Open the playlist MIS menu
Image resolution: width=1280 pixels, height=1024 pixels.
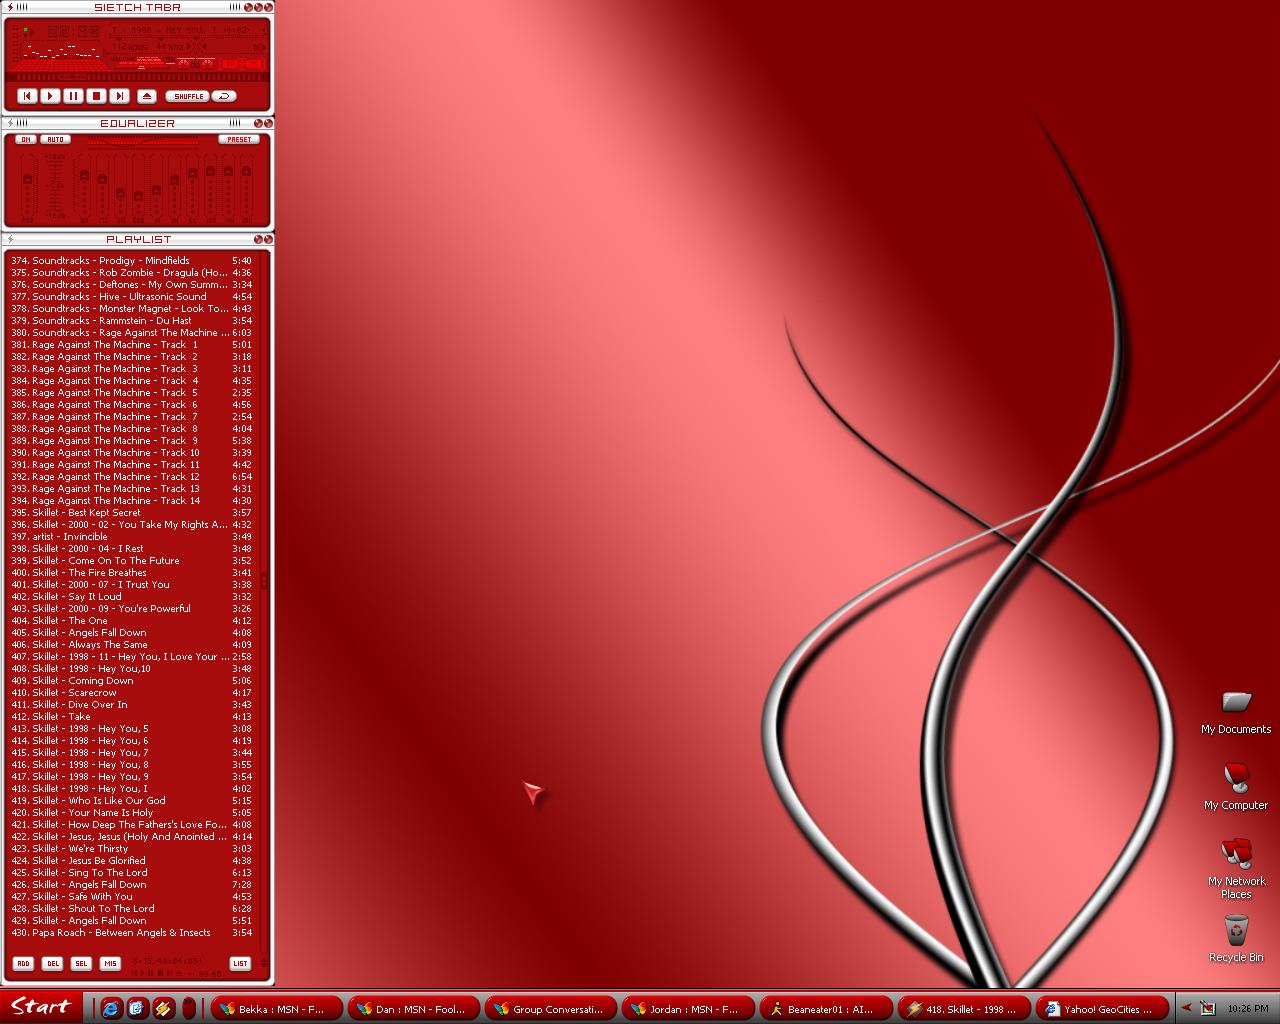(x=110, y=963)
